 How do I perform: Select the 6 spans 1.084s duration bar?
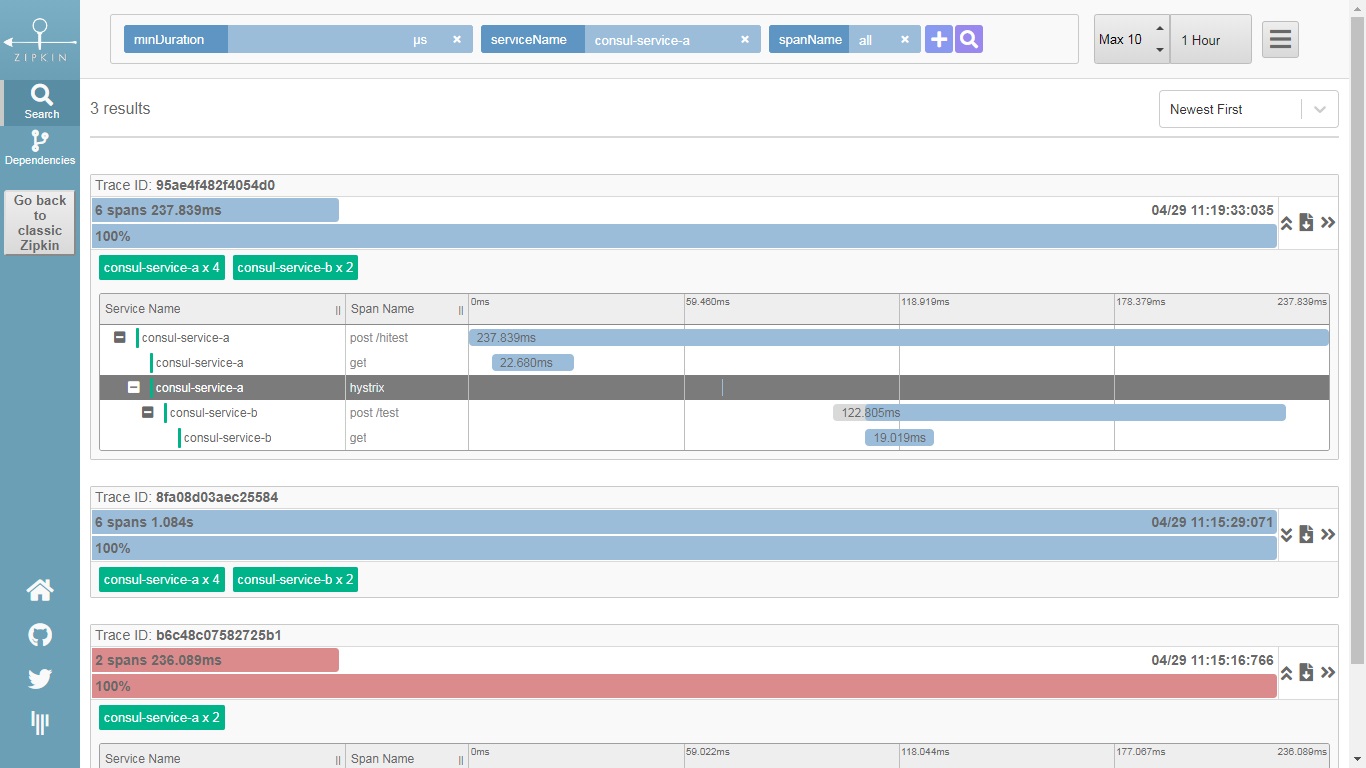point(684,522)
